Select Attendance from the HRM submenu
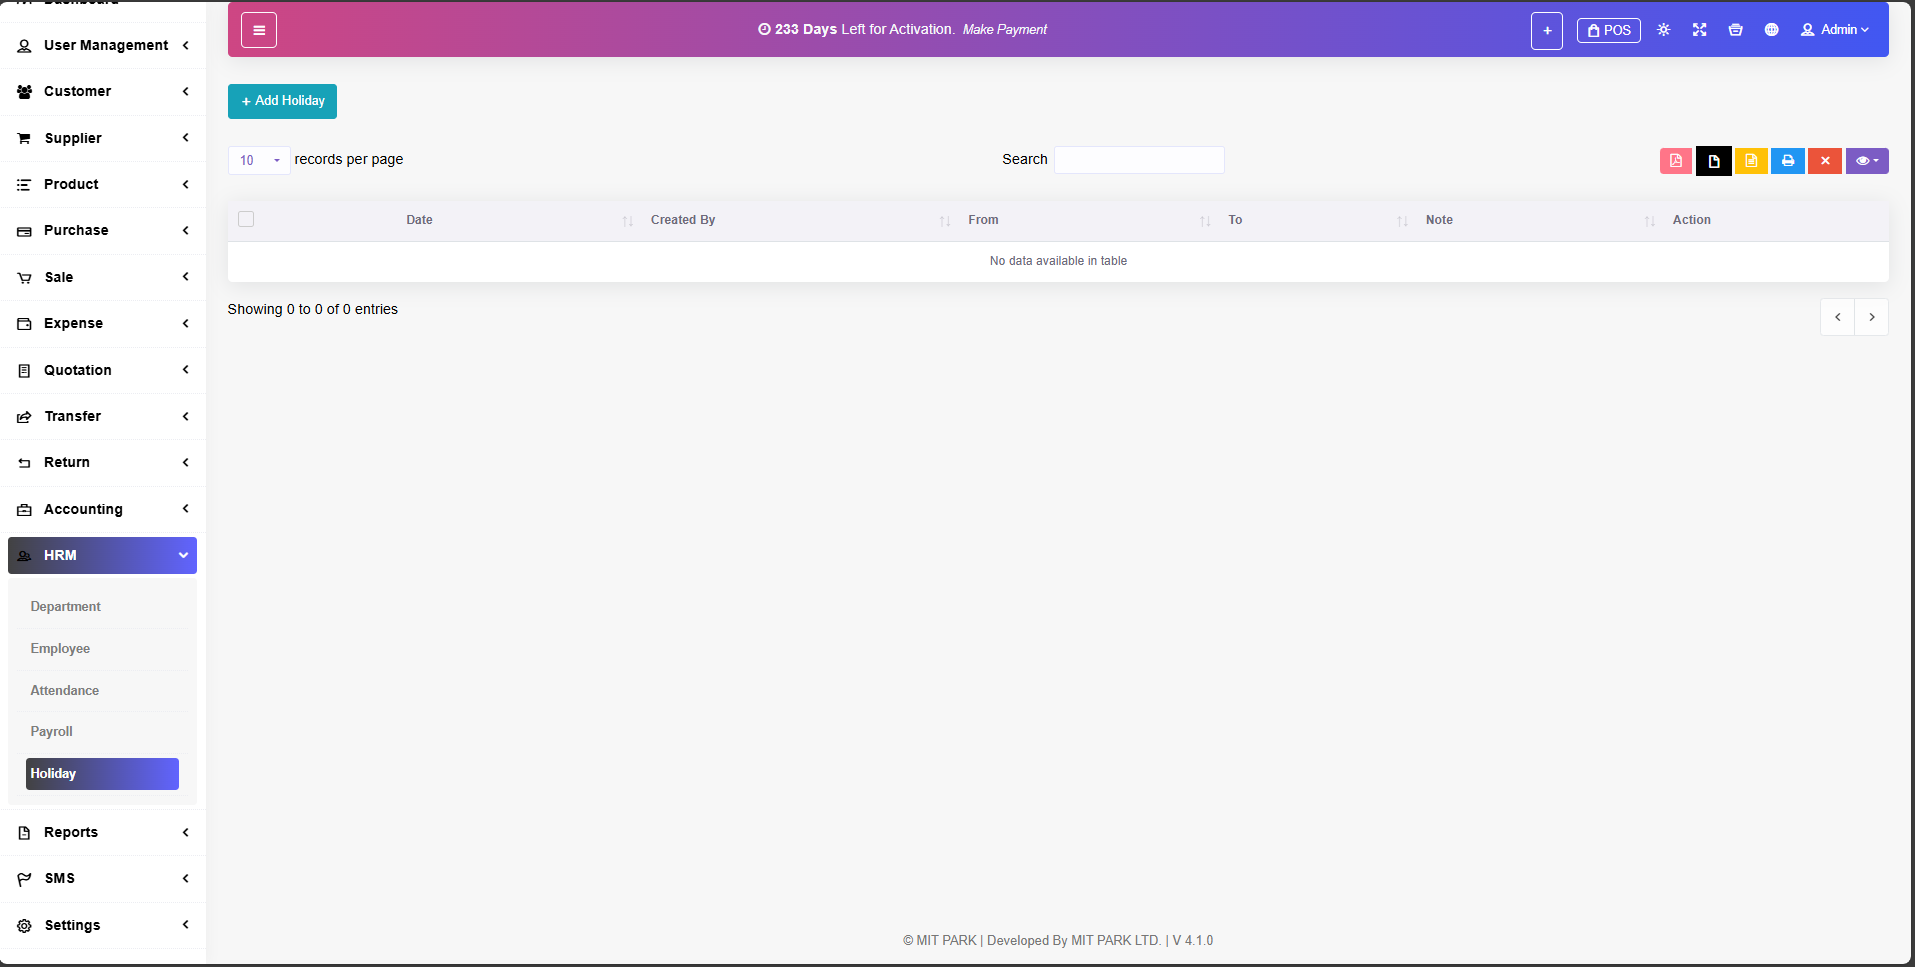This screenshot has height=967, width=1915. pyautogui.click(x=65, y=690)
